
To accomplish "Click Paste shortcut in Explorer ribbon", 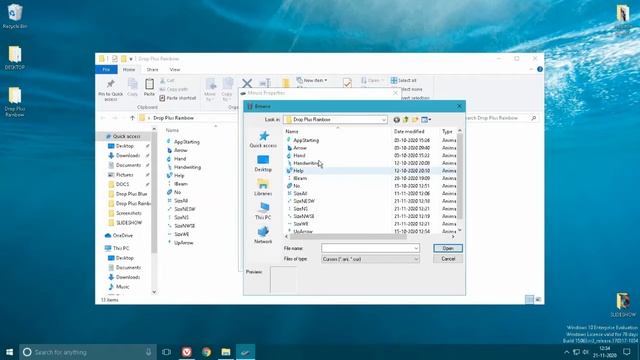I will [178, 98].
